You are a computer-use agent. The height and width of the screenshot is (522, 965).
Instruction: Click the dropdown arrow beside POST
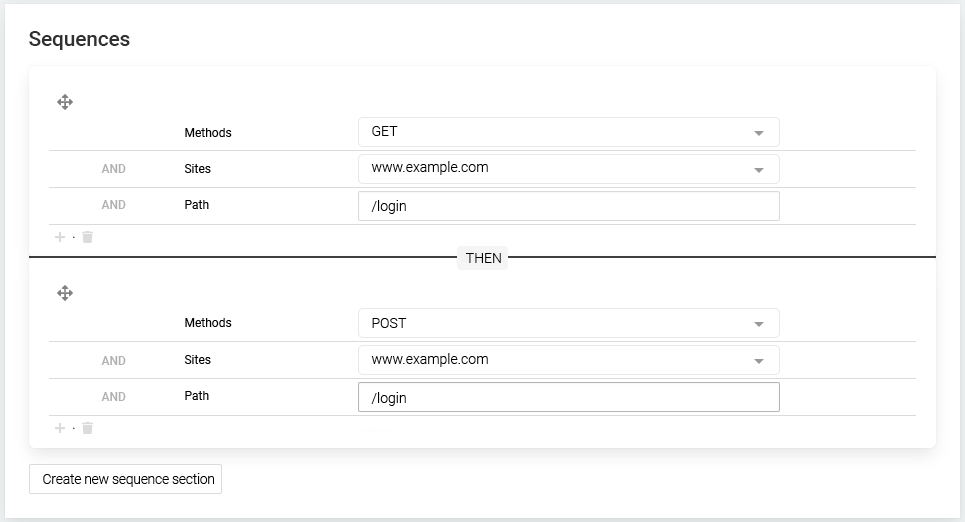(759, 324)
